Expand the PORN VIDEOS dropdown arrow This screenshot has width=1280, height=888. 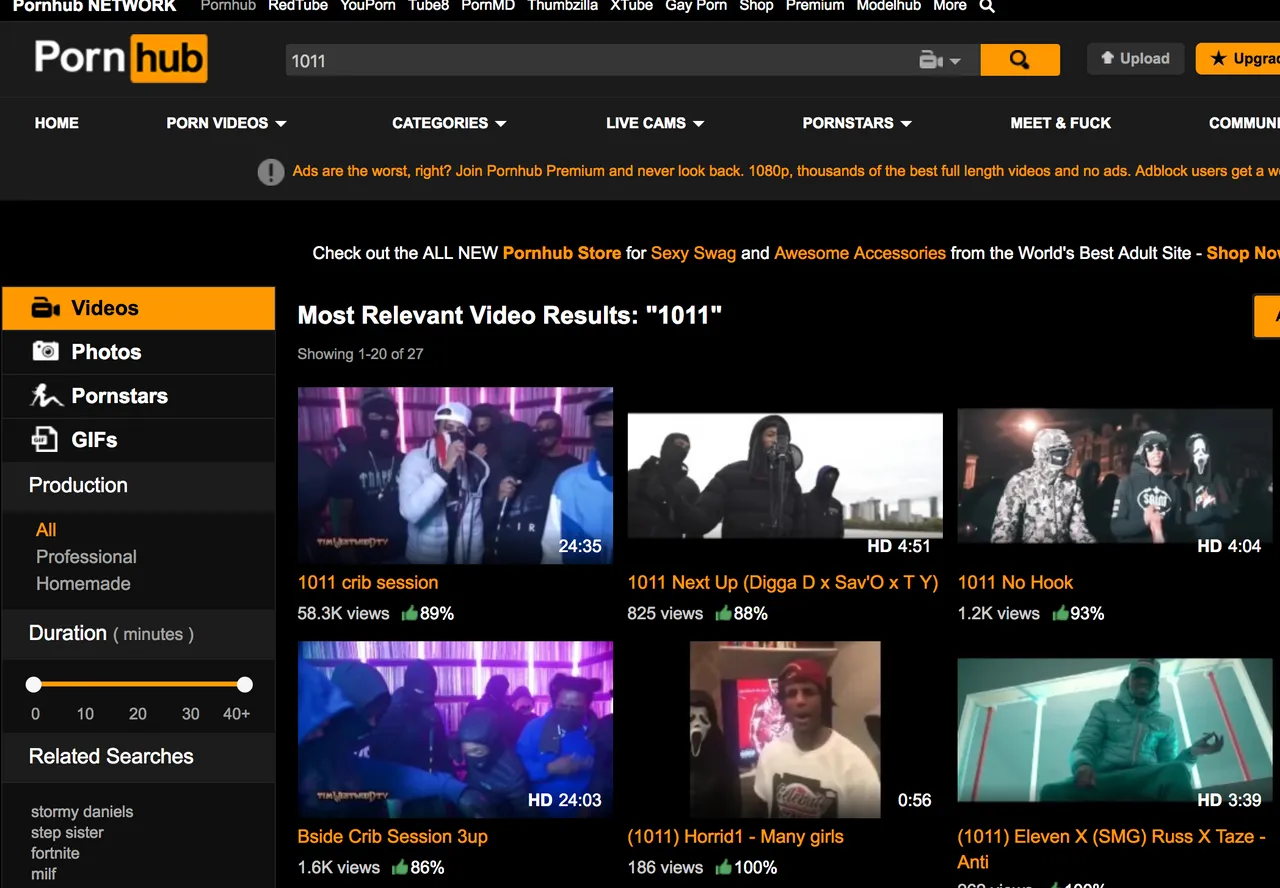(281, 124)
